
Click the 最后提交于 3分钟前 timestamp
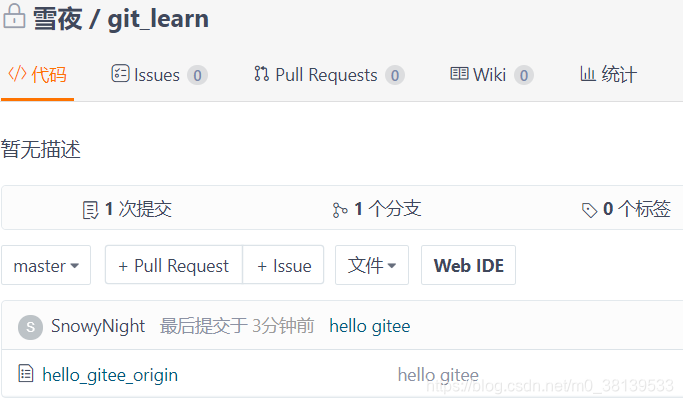click(x=237, y=326)
